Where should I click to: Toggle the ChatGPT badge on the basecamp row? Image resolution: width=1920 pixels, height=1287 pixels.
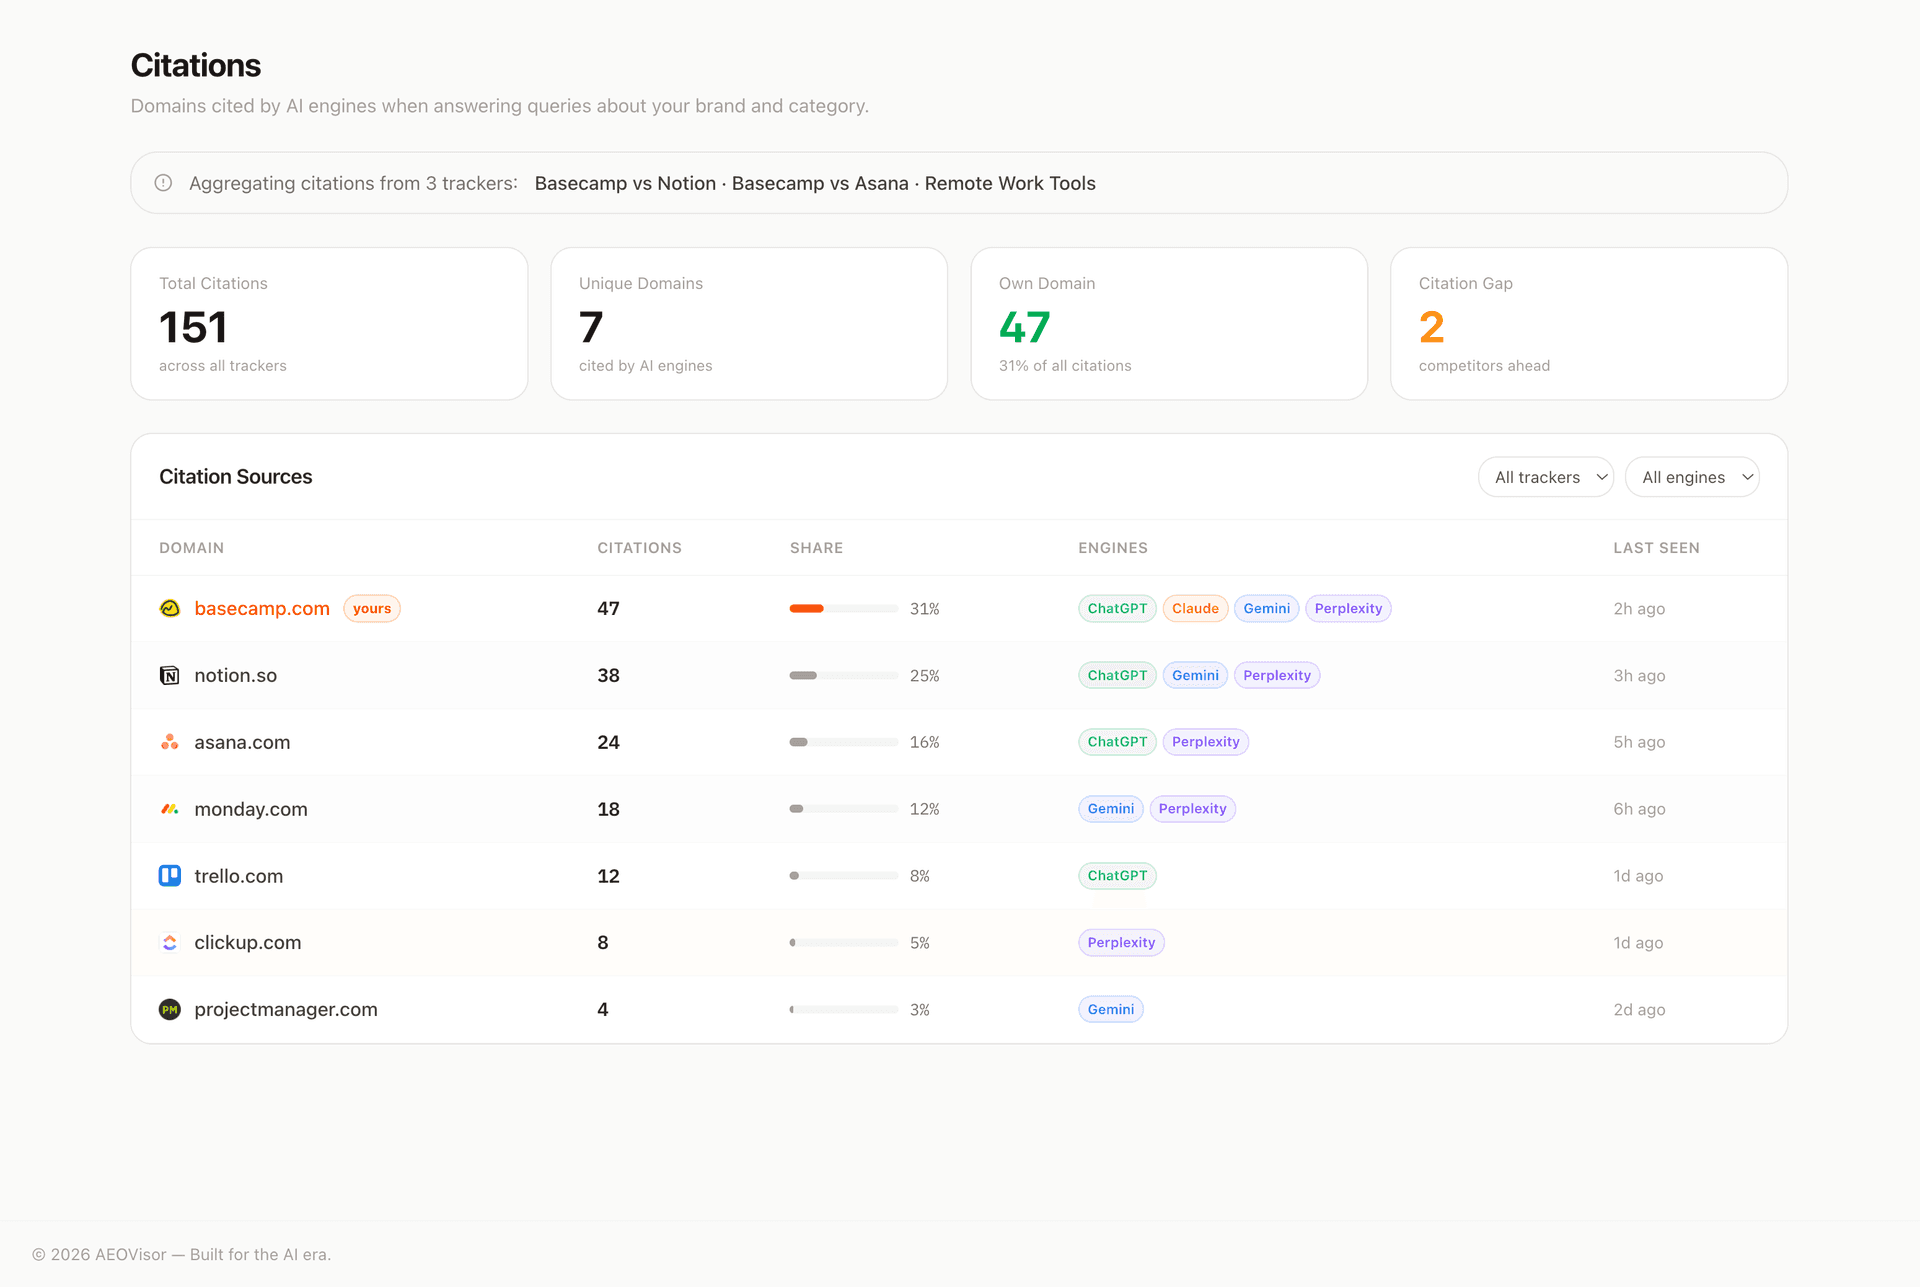(1117, 608)
